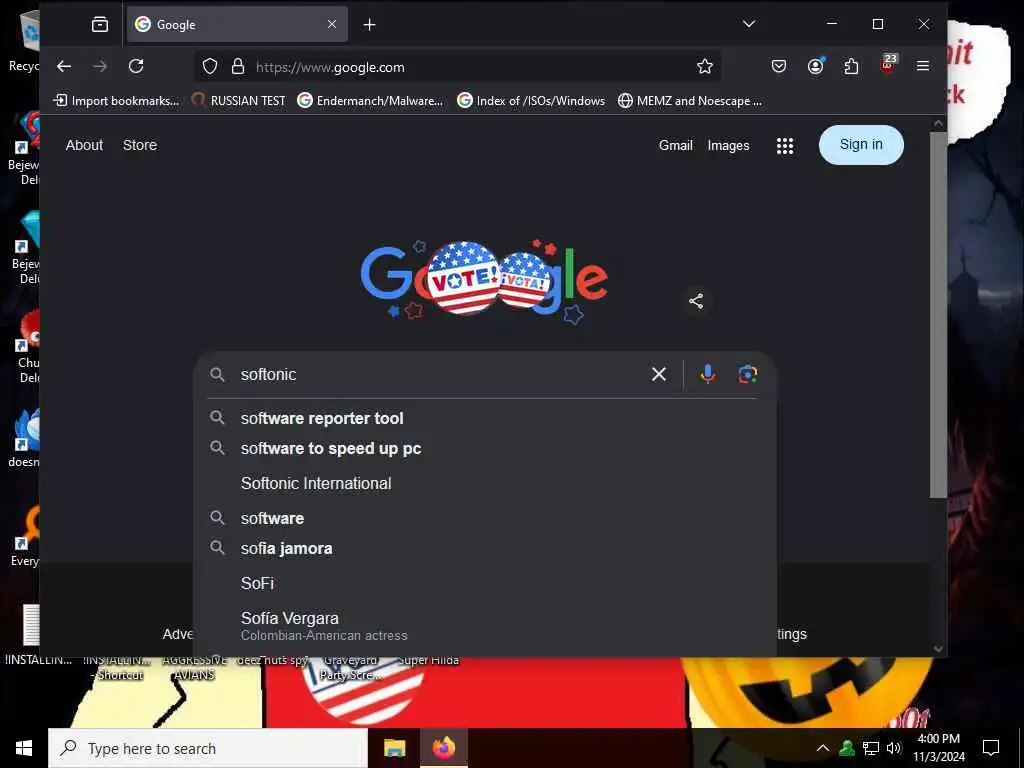Open a new tab with plus button
This screenshot has height=768, width=1024.
pyautogui.click(x=370, y=25)
